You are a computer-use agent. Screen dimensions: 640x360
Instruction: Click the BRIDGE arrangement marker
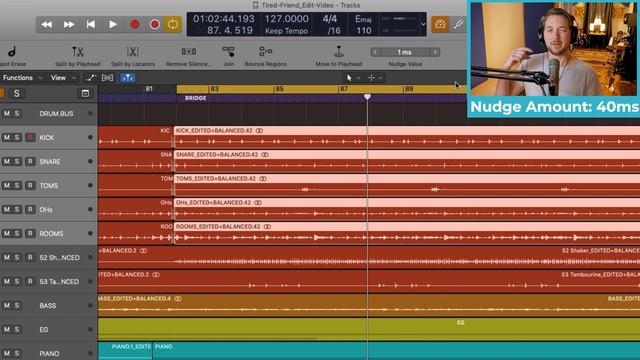(196, 98)
